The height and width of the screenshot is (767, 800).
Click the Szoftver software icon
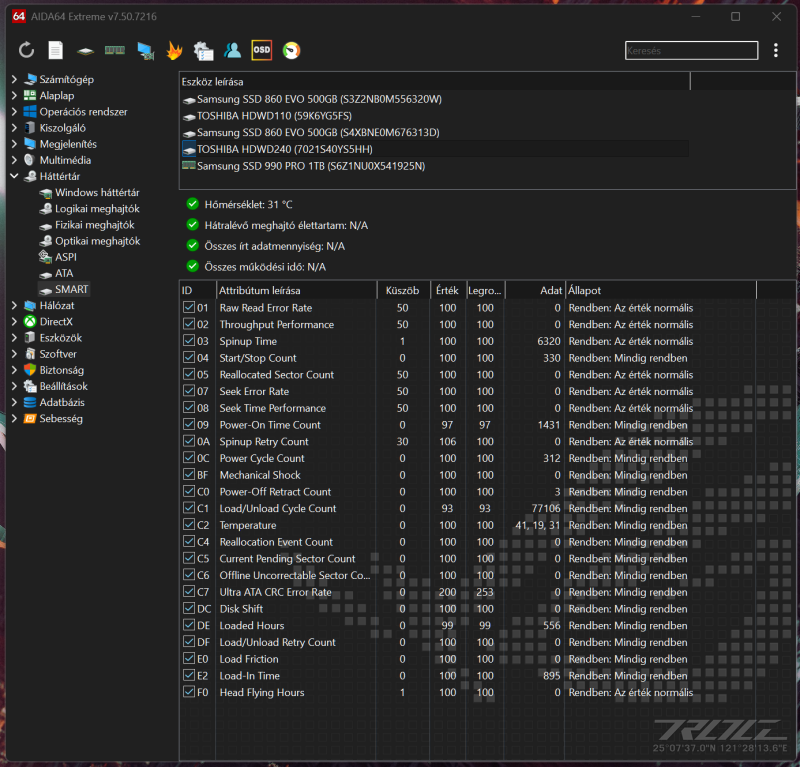[30, 354]
